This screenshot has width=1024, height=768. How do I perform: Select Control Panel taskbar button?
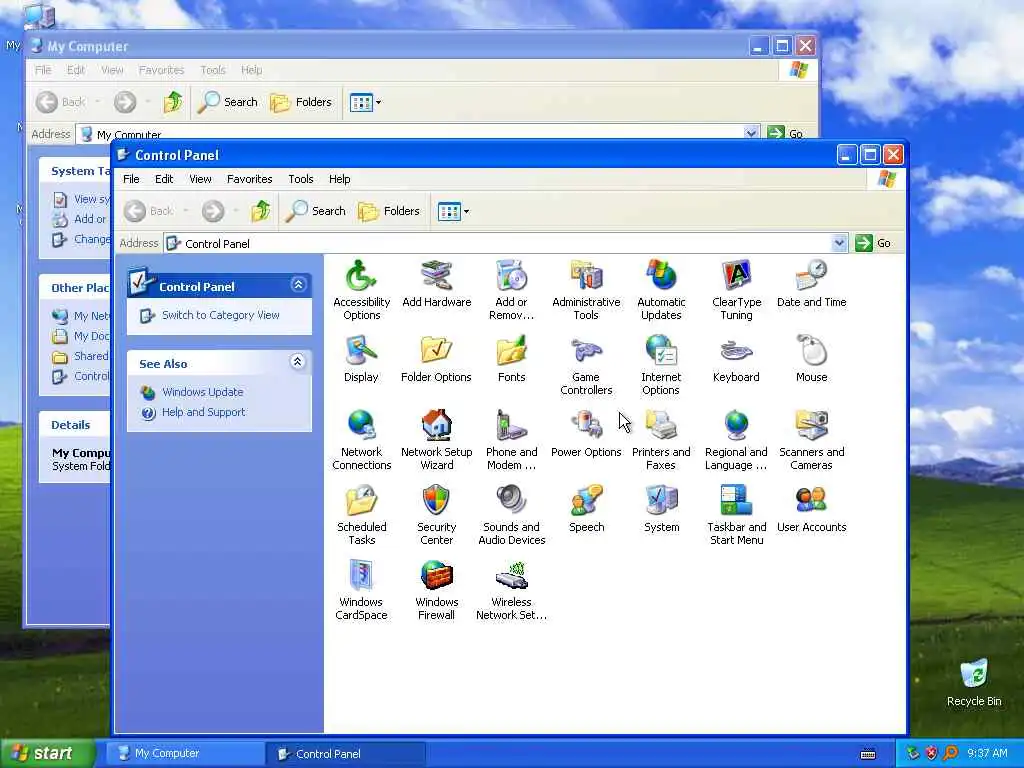click(346, 754)
